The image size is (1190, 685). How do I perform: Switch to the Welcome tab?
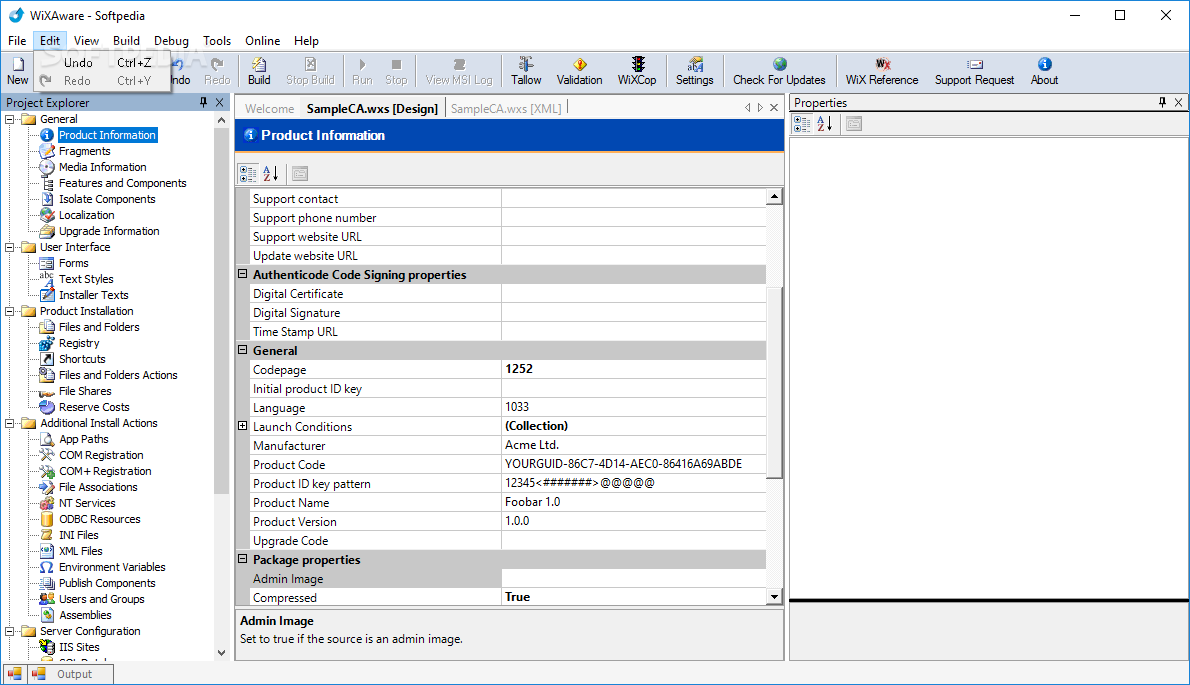pyautogui.click(x=269, y=108)
